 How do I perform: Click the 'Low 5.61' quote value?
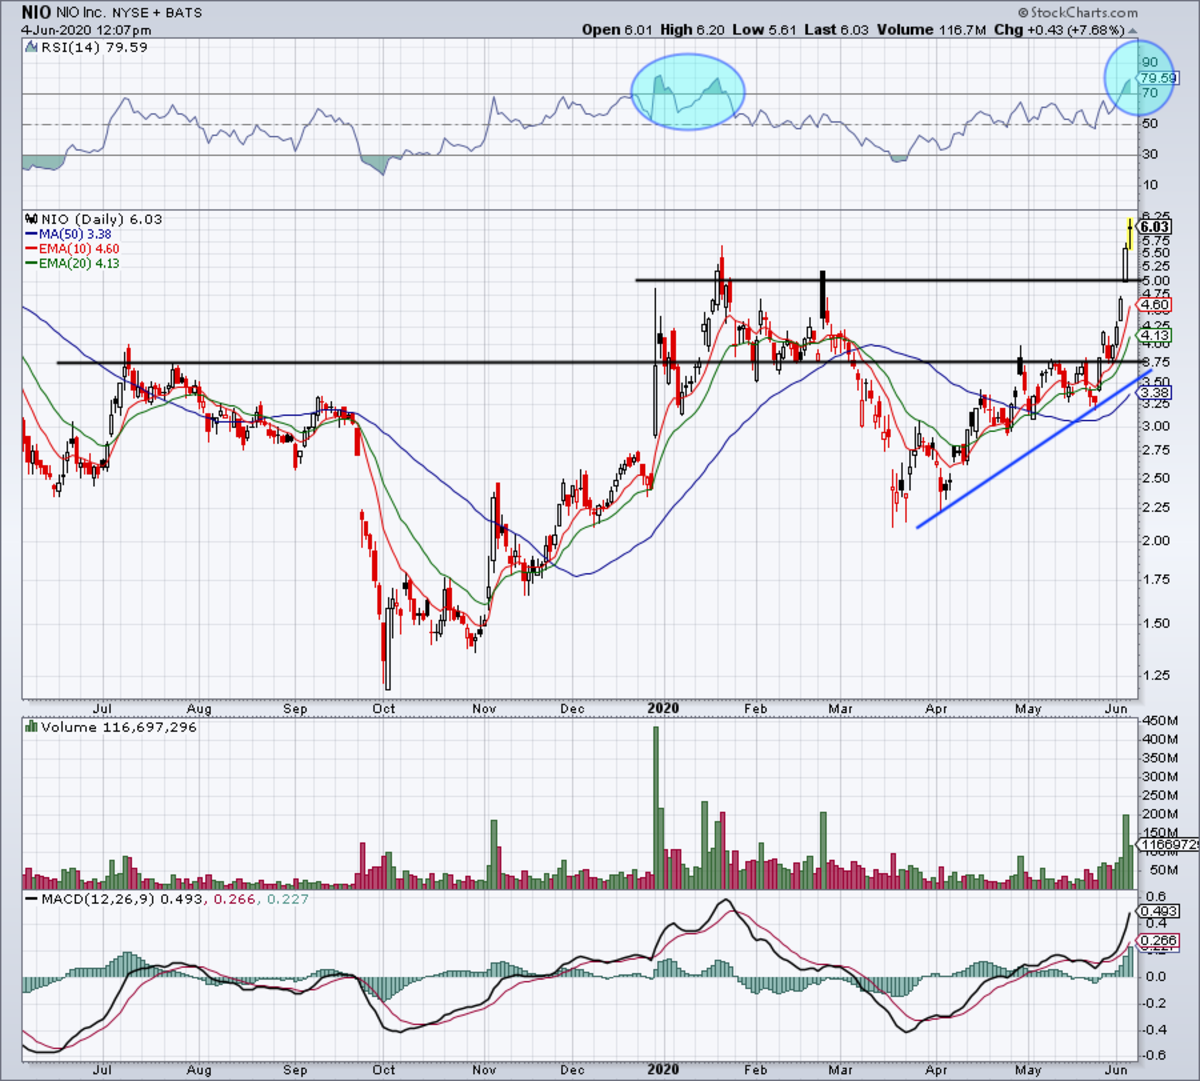pos(762,29)
